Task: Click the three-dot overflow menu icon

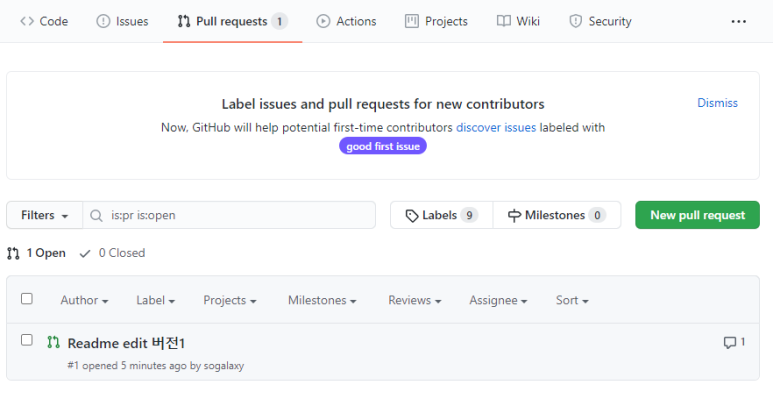Action: [x=738, y=21]
